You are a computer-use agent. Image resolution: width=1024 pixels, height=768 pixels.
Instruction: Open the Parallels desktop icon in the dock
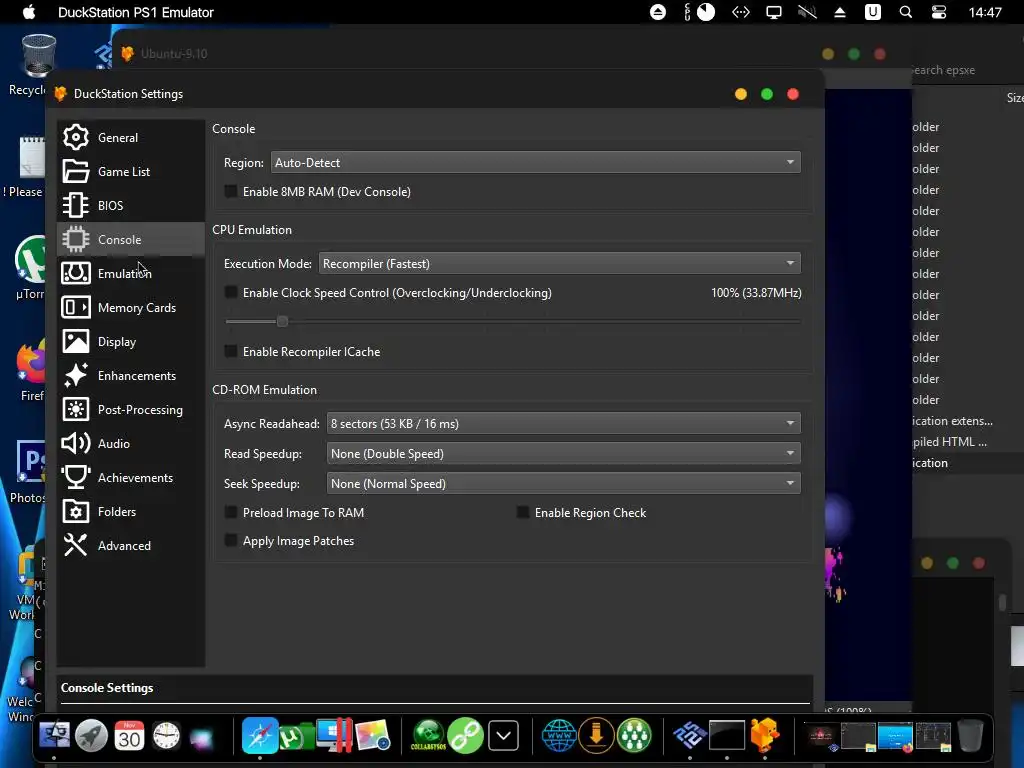tap(334, 736)
